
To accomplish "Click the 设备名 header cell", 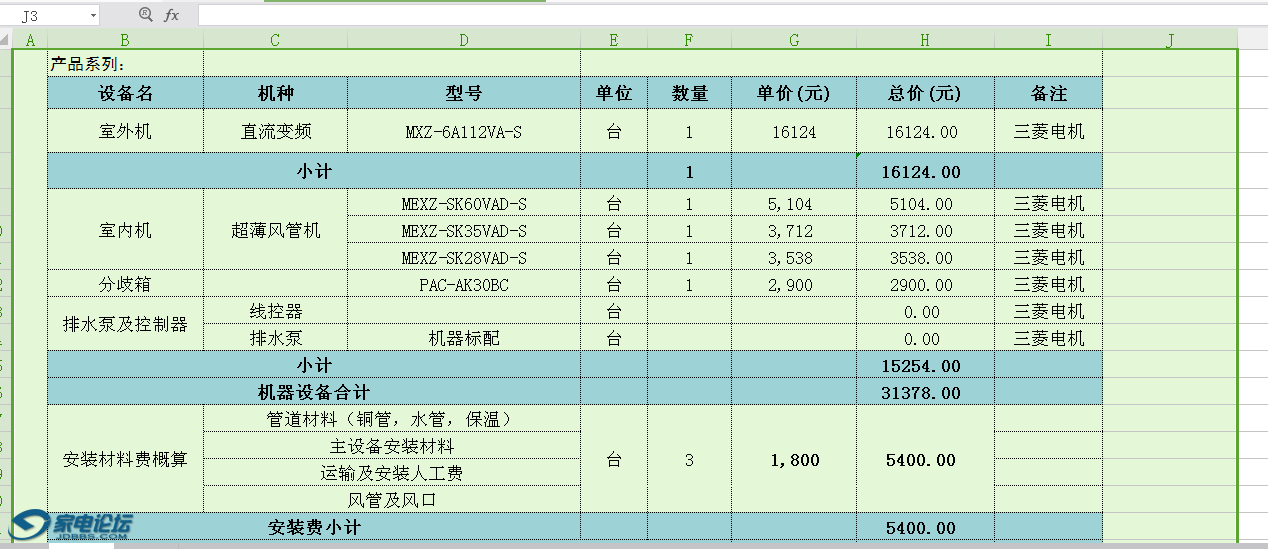I will [125, 93].
